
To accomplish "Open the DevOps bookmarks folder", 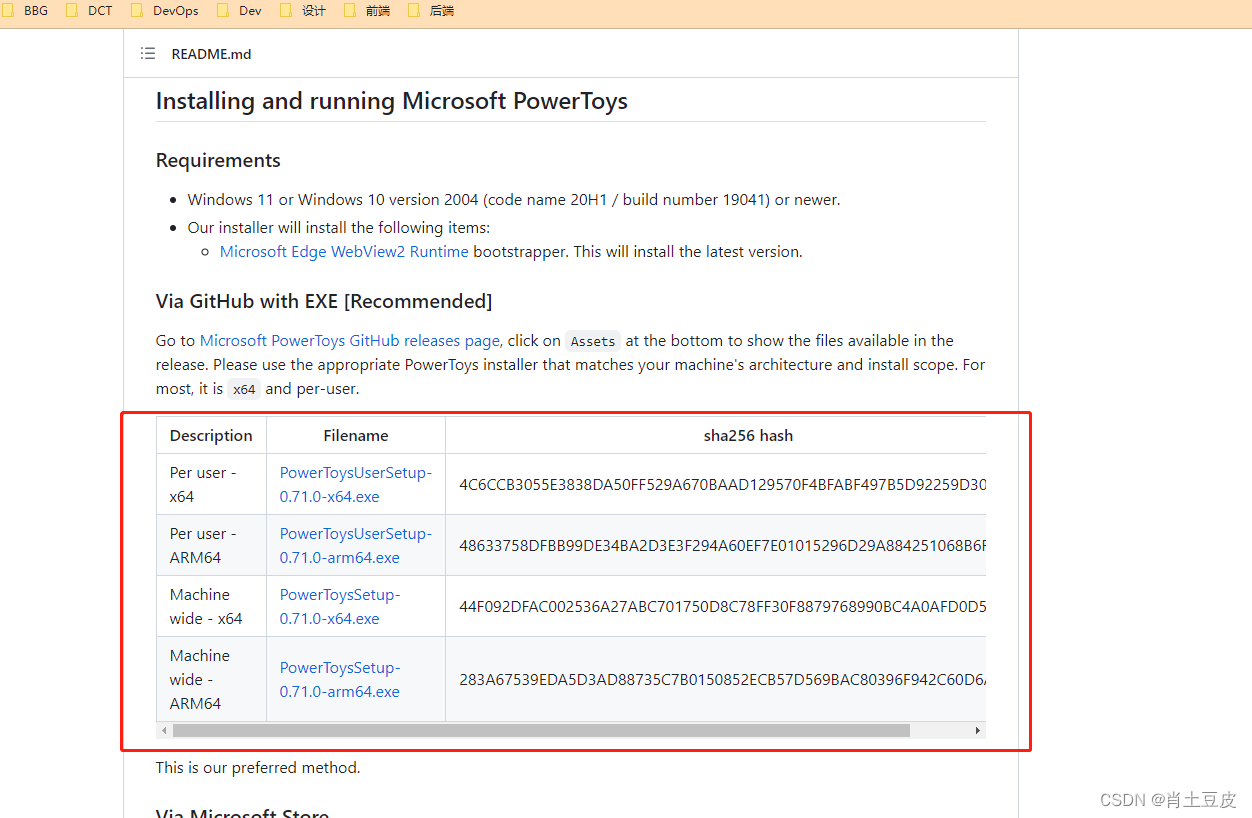I will coord(165,11).
